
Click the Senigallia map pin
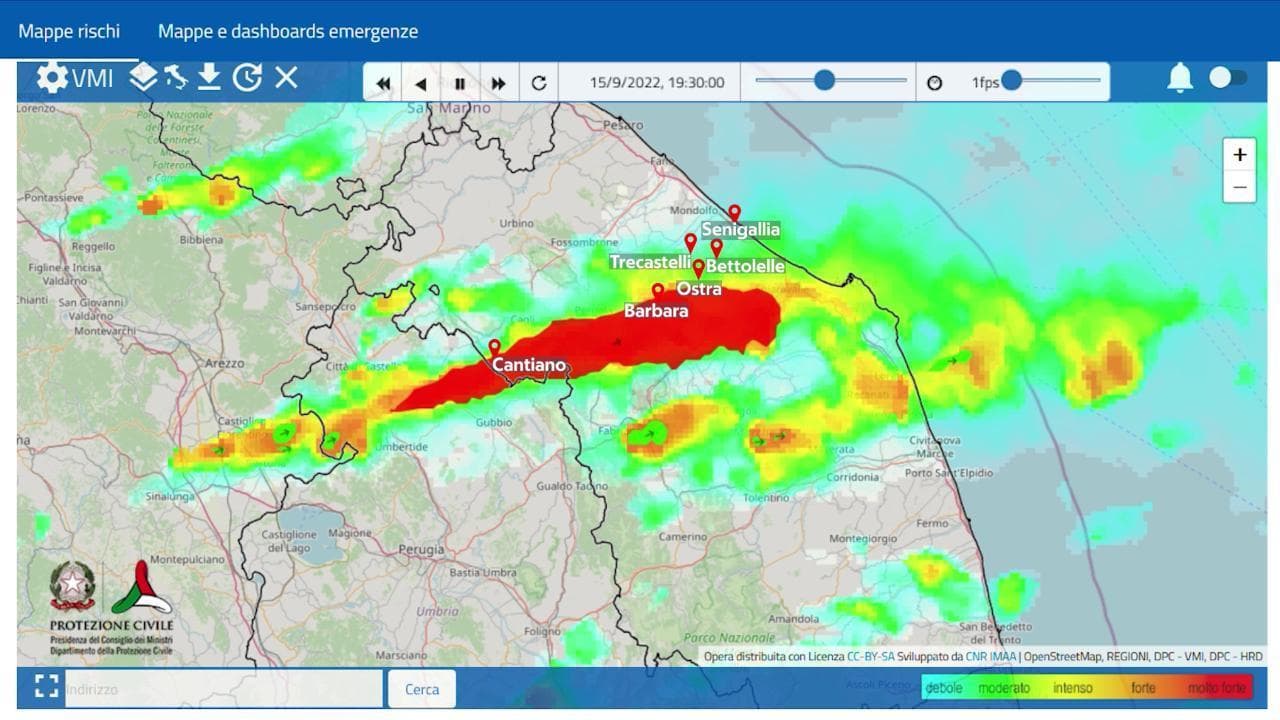click(734, 213)
